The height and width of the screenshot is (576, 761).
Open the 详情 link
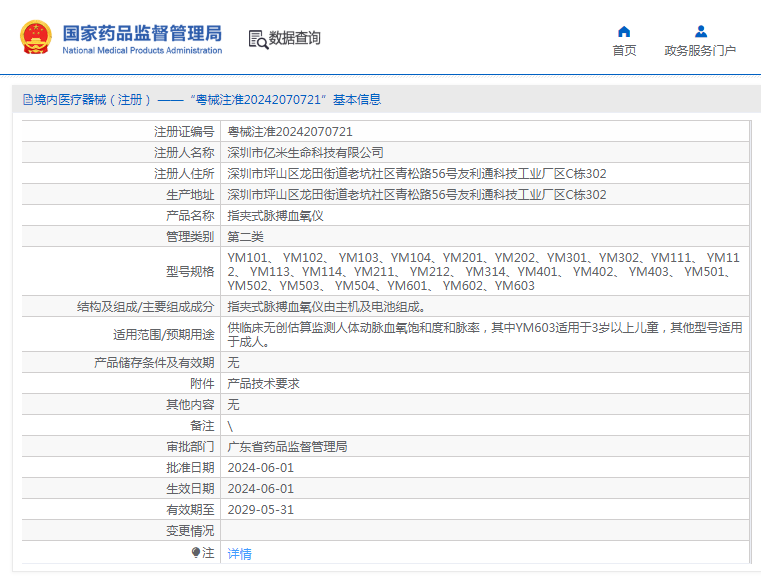point(239,554)
